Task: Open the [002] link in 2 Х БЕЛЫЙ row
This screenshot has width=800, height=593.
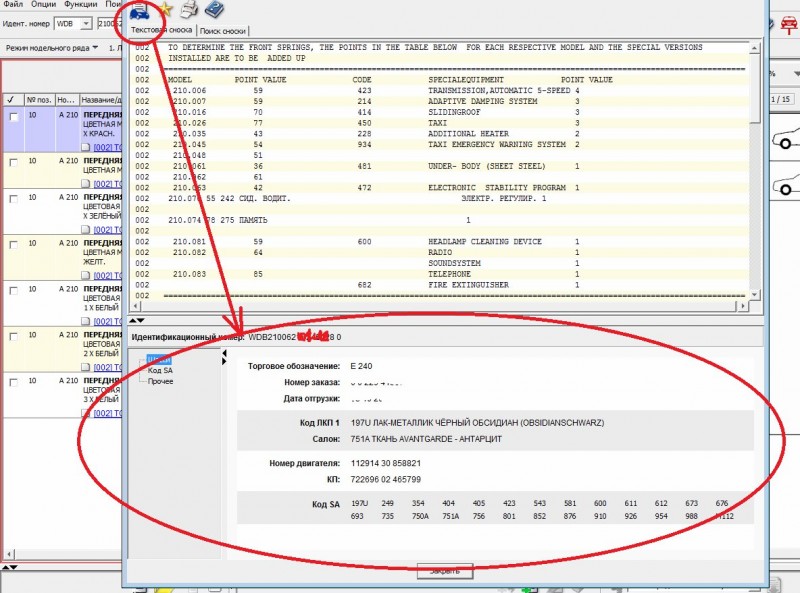Action: tap(108, 367)
